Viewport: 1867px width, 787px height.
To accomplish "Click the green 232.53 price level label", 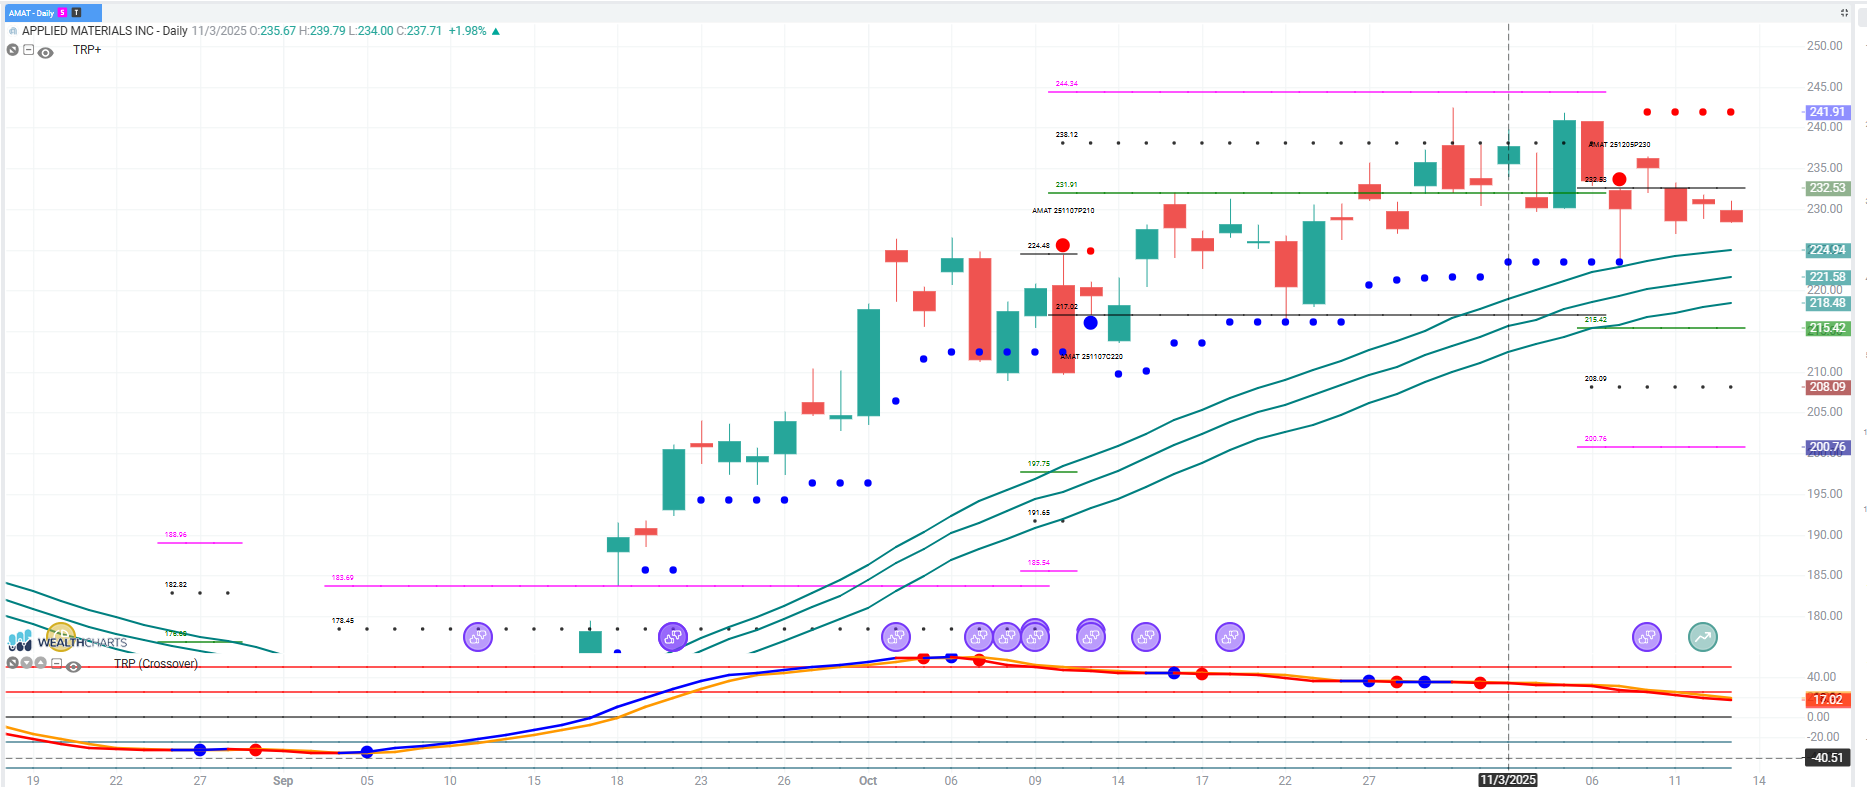I will point(1826,188).
